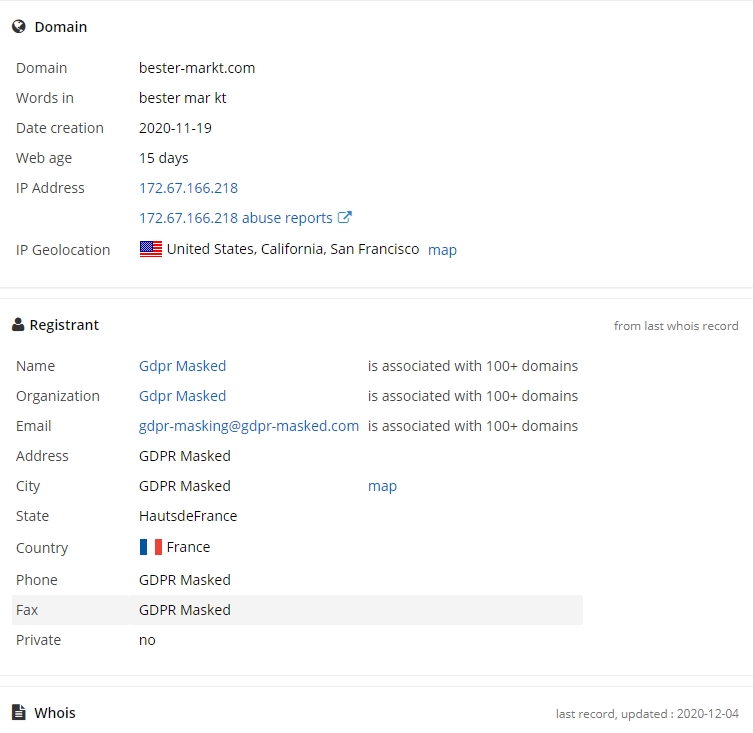The height and width of the screenshot is (733, 753).
Task: Click the Fax row highlighted in gray
Action: [x=297, y=610]
